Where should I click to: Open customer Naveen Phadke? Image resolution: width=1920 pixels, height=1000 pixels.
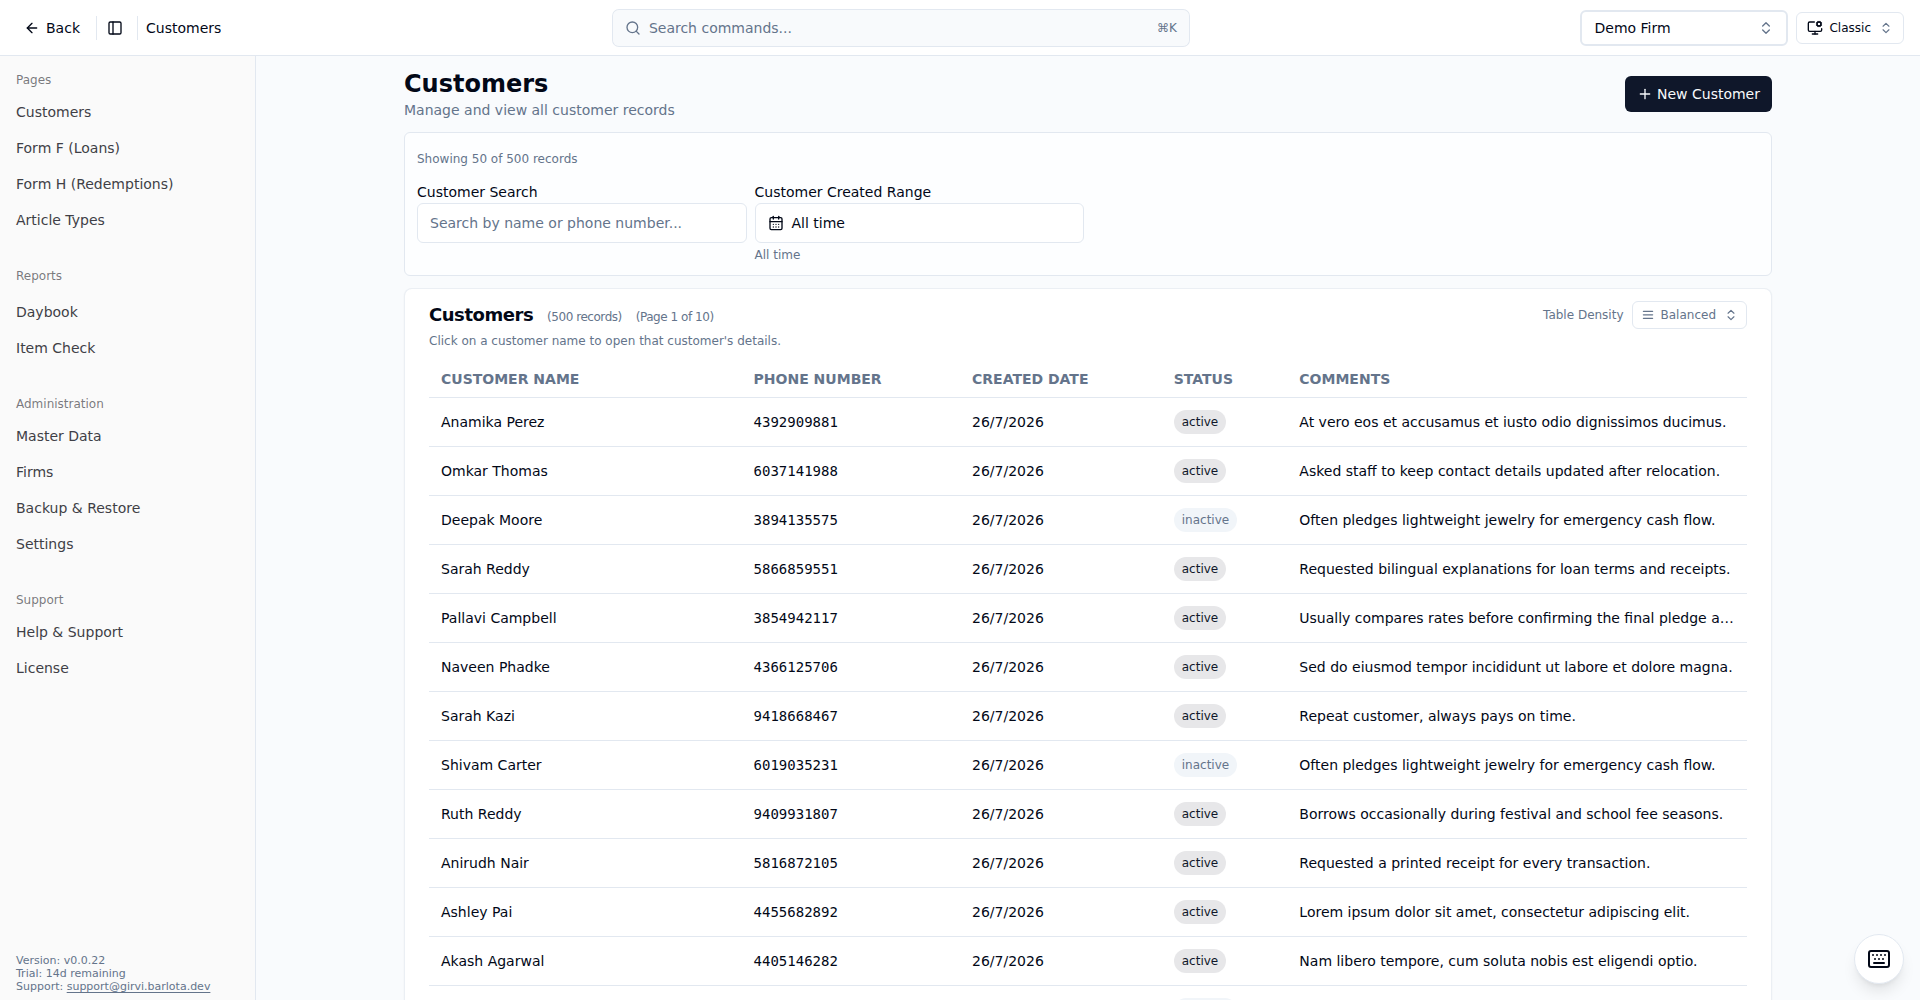[x=495, y=667]
